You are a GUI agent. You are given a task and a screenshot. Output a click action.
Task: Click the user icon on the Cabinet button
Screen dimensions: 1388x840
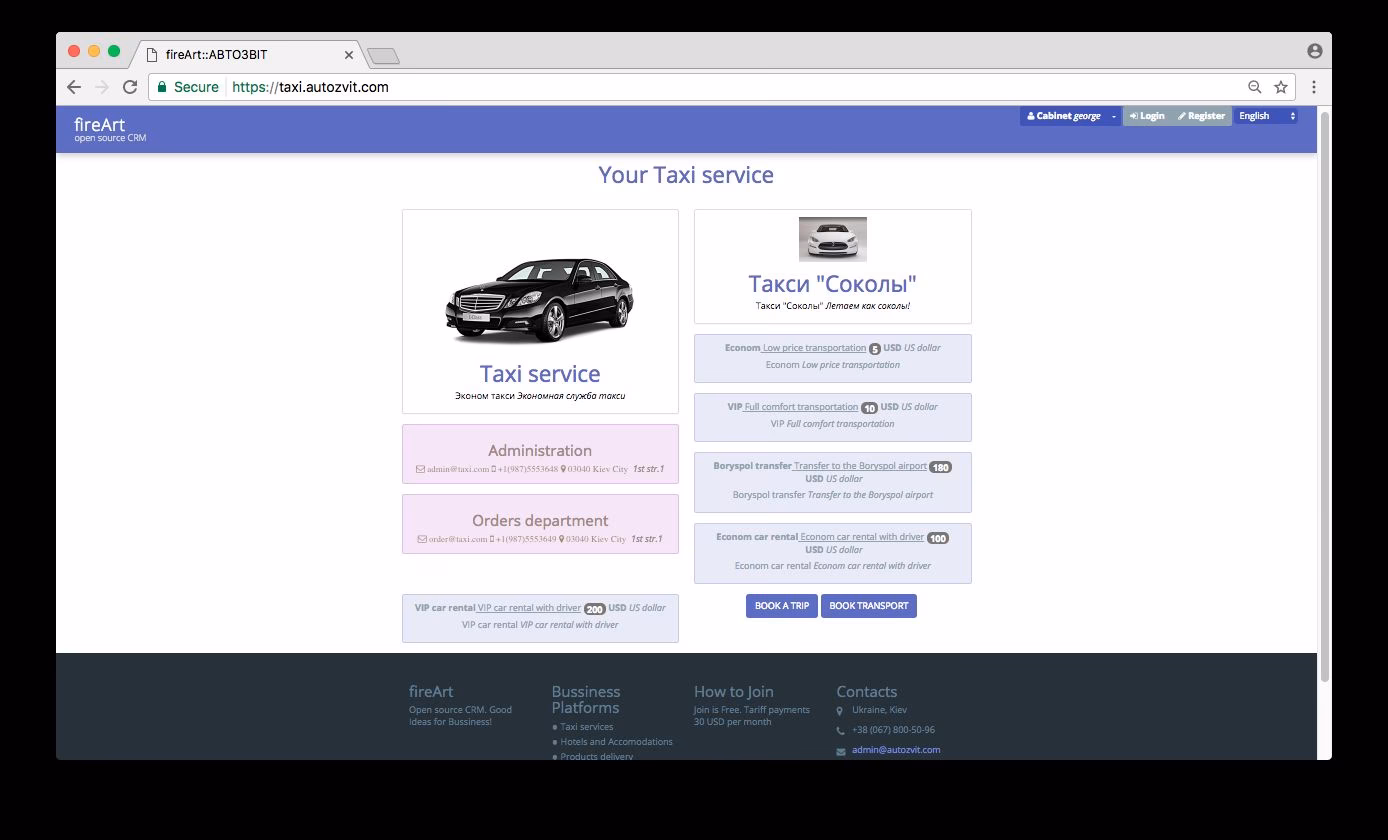(1031, 116)
